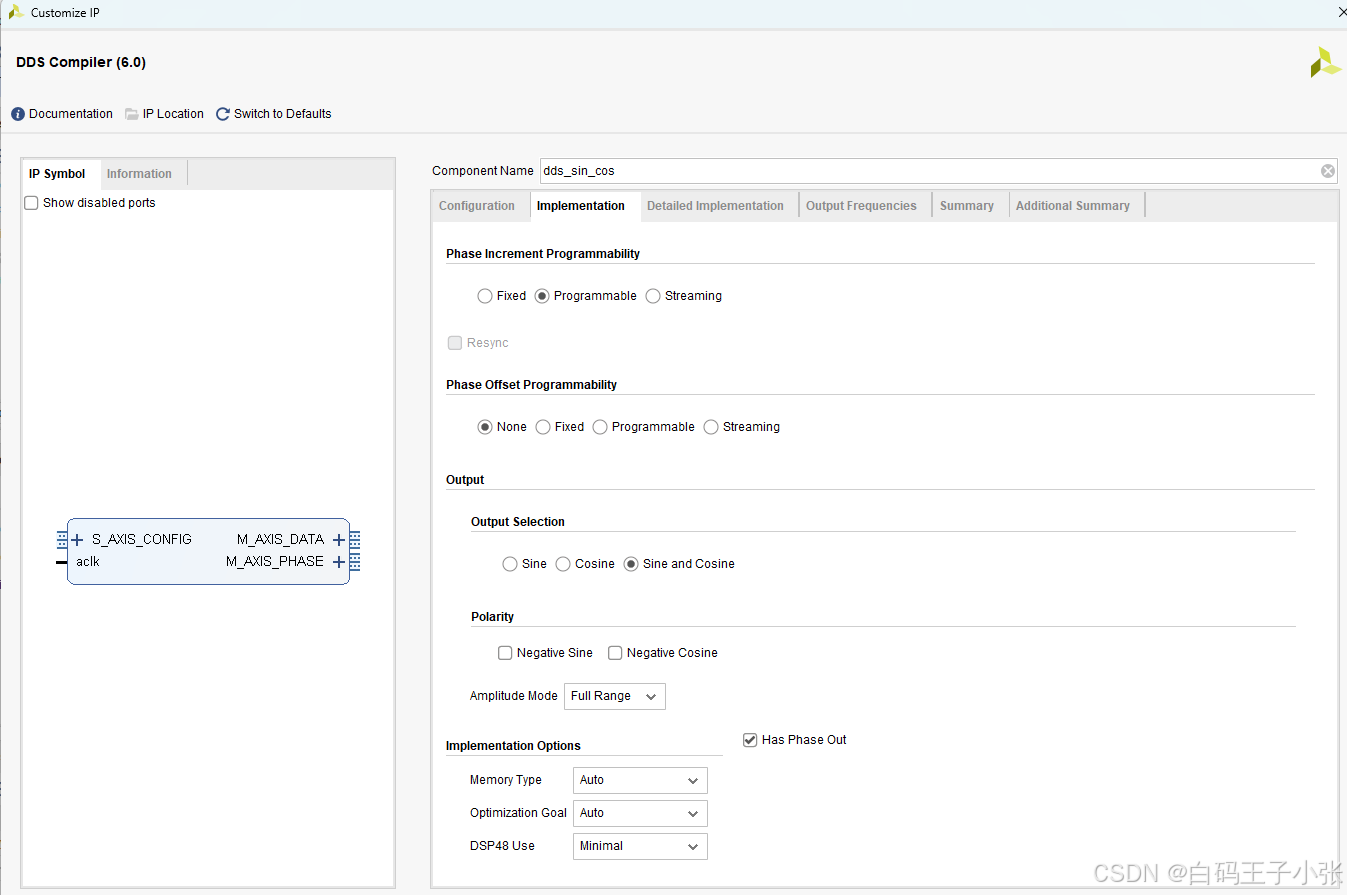
Task: Switch to the Information tab
Action: [139, 174]
